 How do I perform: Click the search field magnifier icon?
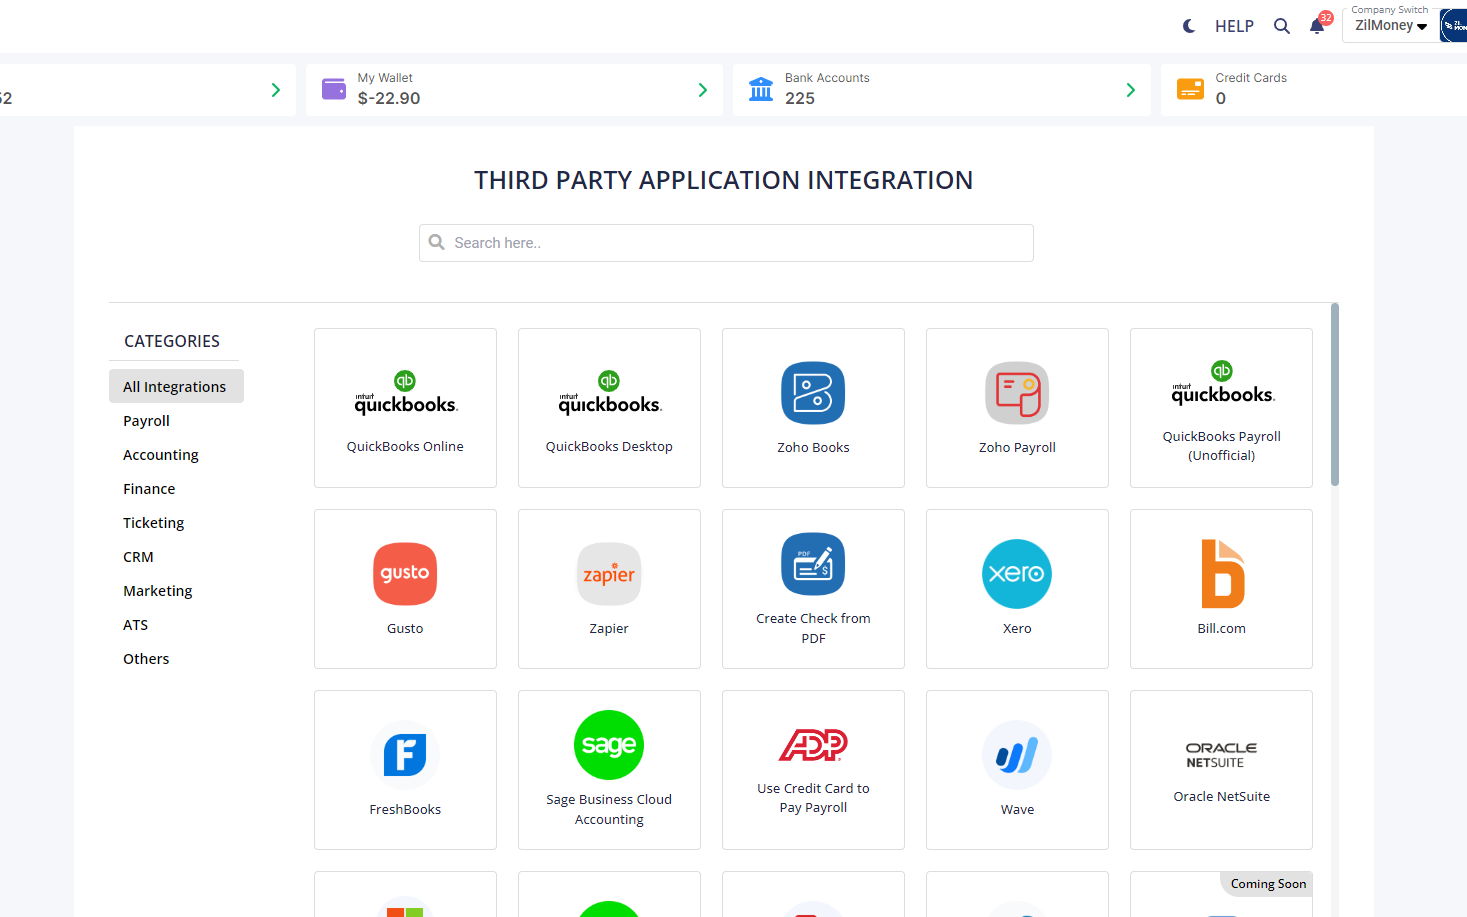pyautogui.click(x=436, y=242)
